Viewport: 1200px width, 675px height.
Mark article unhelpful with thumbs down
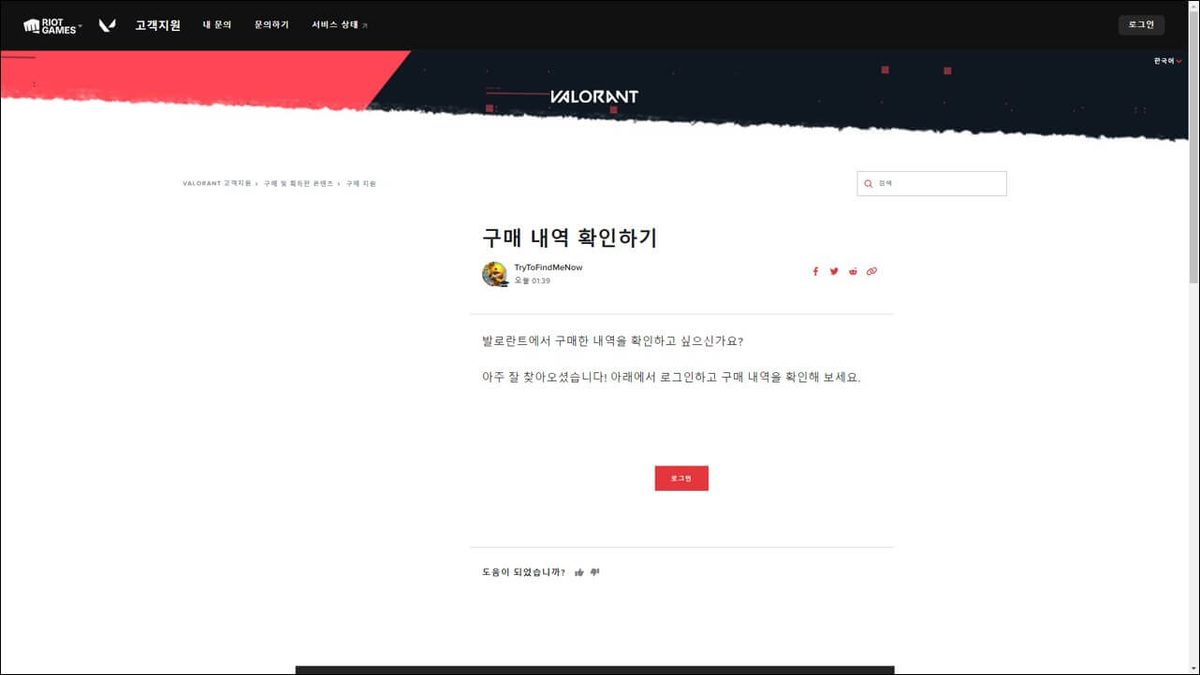[x=595, y=573]
